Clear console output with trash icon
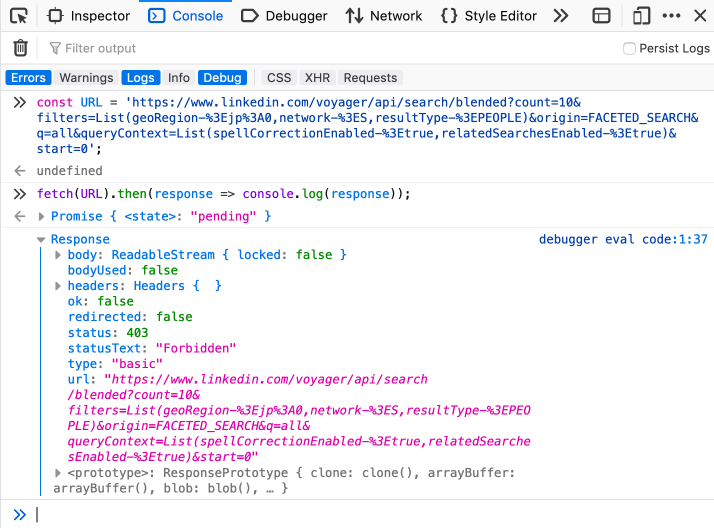The image size is (714, 528). coord(20,48)
